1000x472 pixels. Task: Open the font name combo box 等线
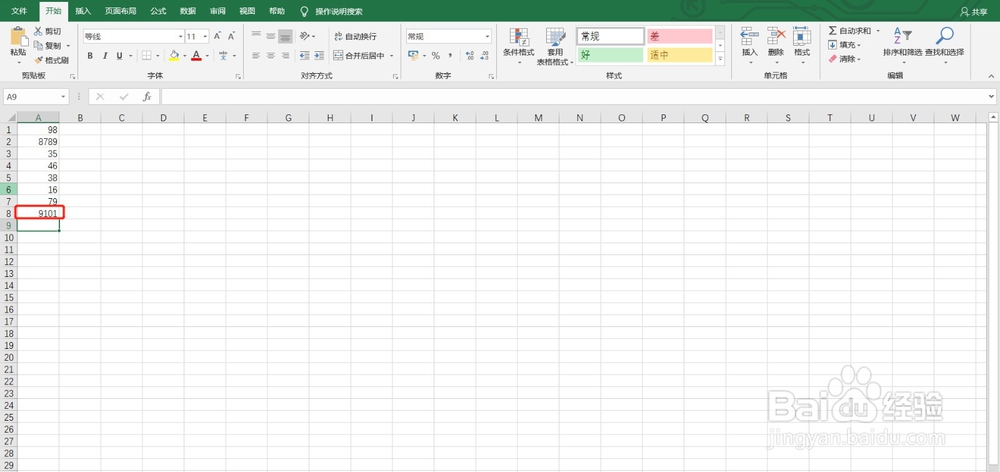point(133,36)
